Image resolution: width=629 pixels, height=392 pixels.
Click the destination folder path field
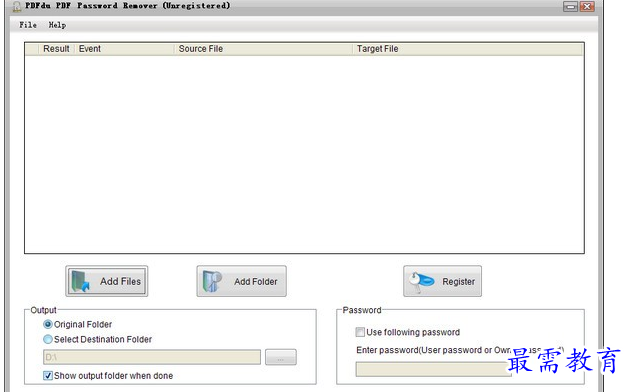tap(152, 357)
